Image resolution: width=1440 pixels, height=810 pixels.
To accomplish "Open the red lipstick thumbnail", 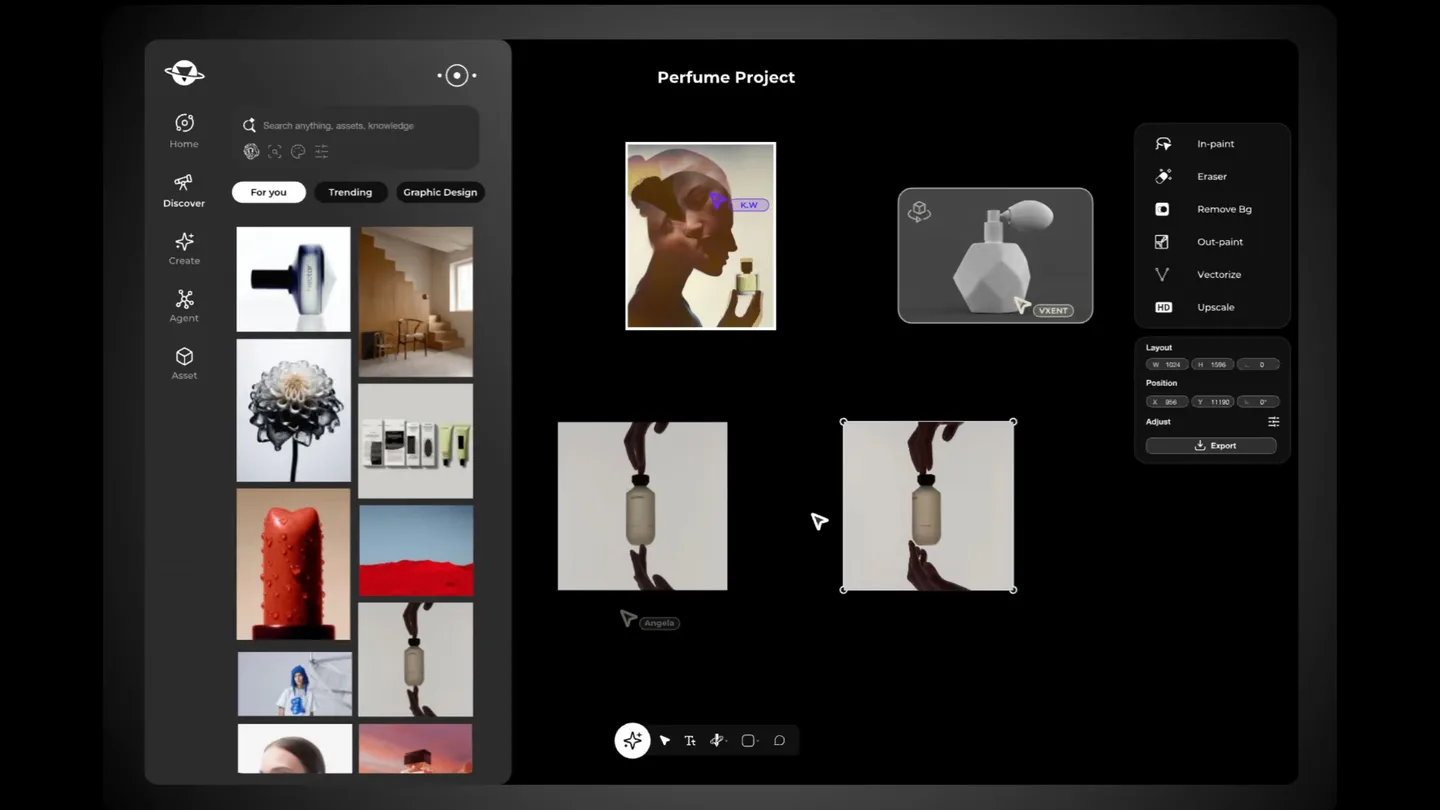I will coord(294,564).
